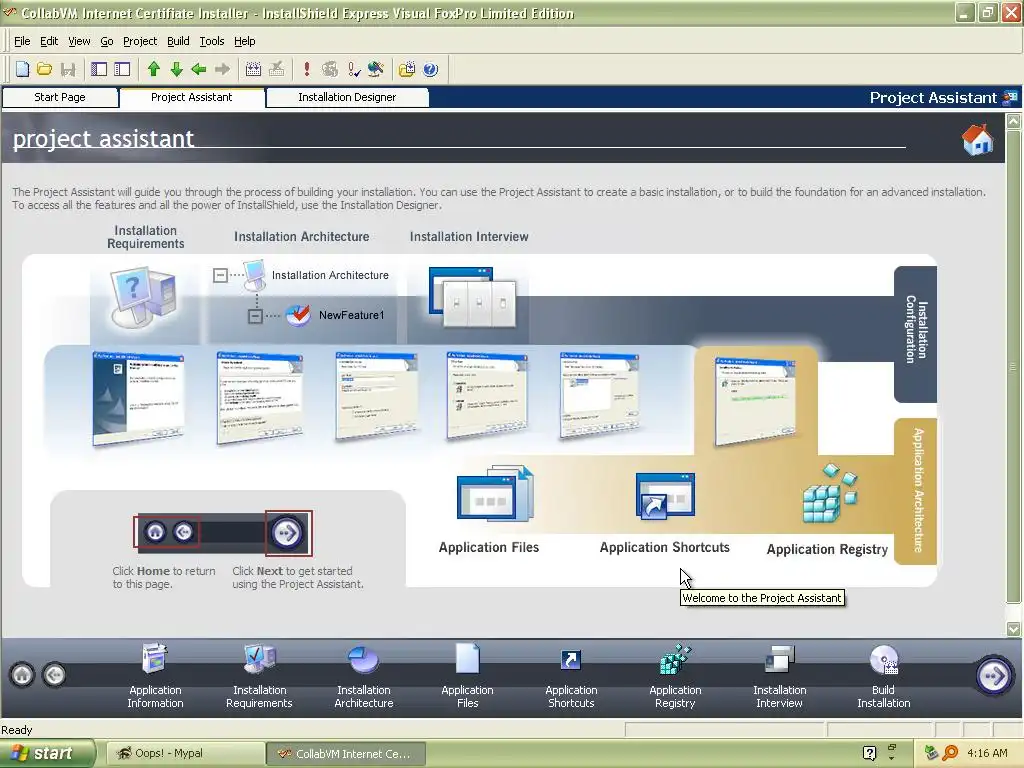The height and width of the screenshot is (768, 1024).
Task: Click the red exclamation toolbar icon
Action: (306, 69)
